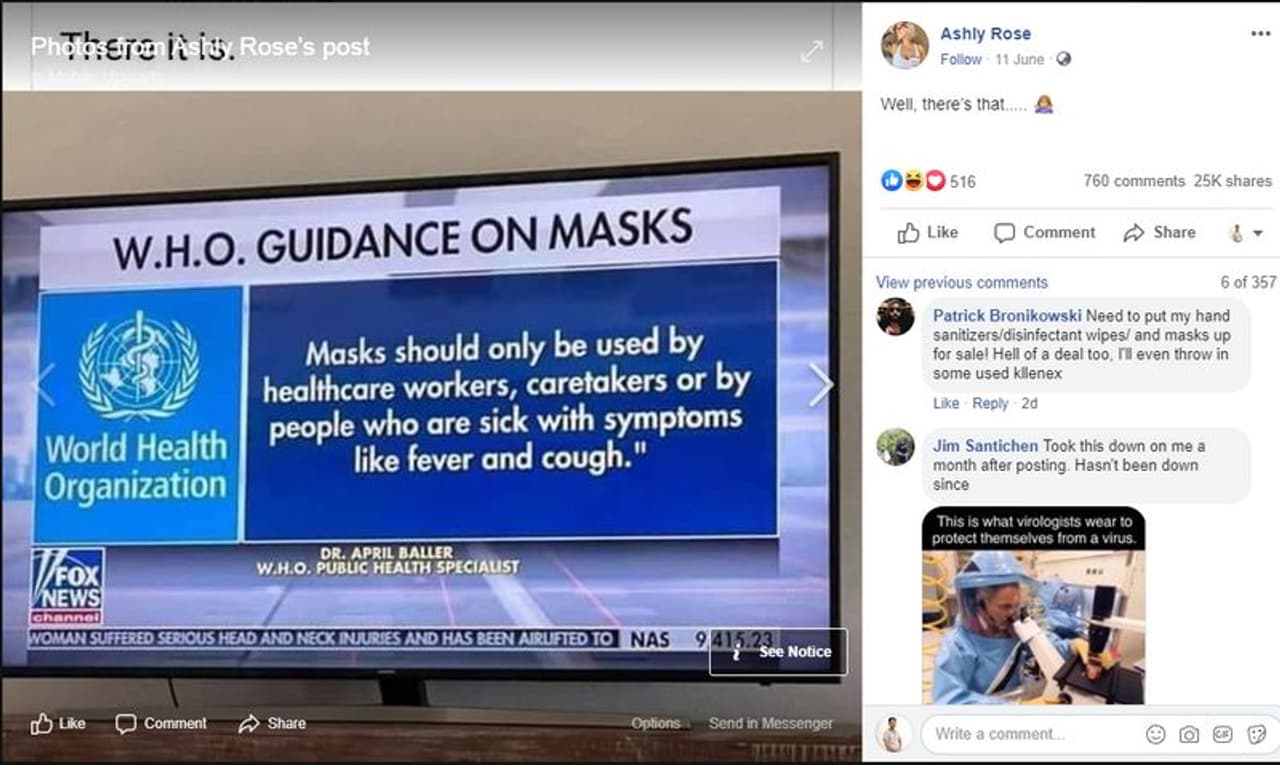Click See Notice on the photo

click(779, 652)
